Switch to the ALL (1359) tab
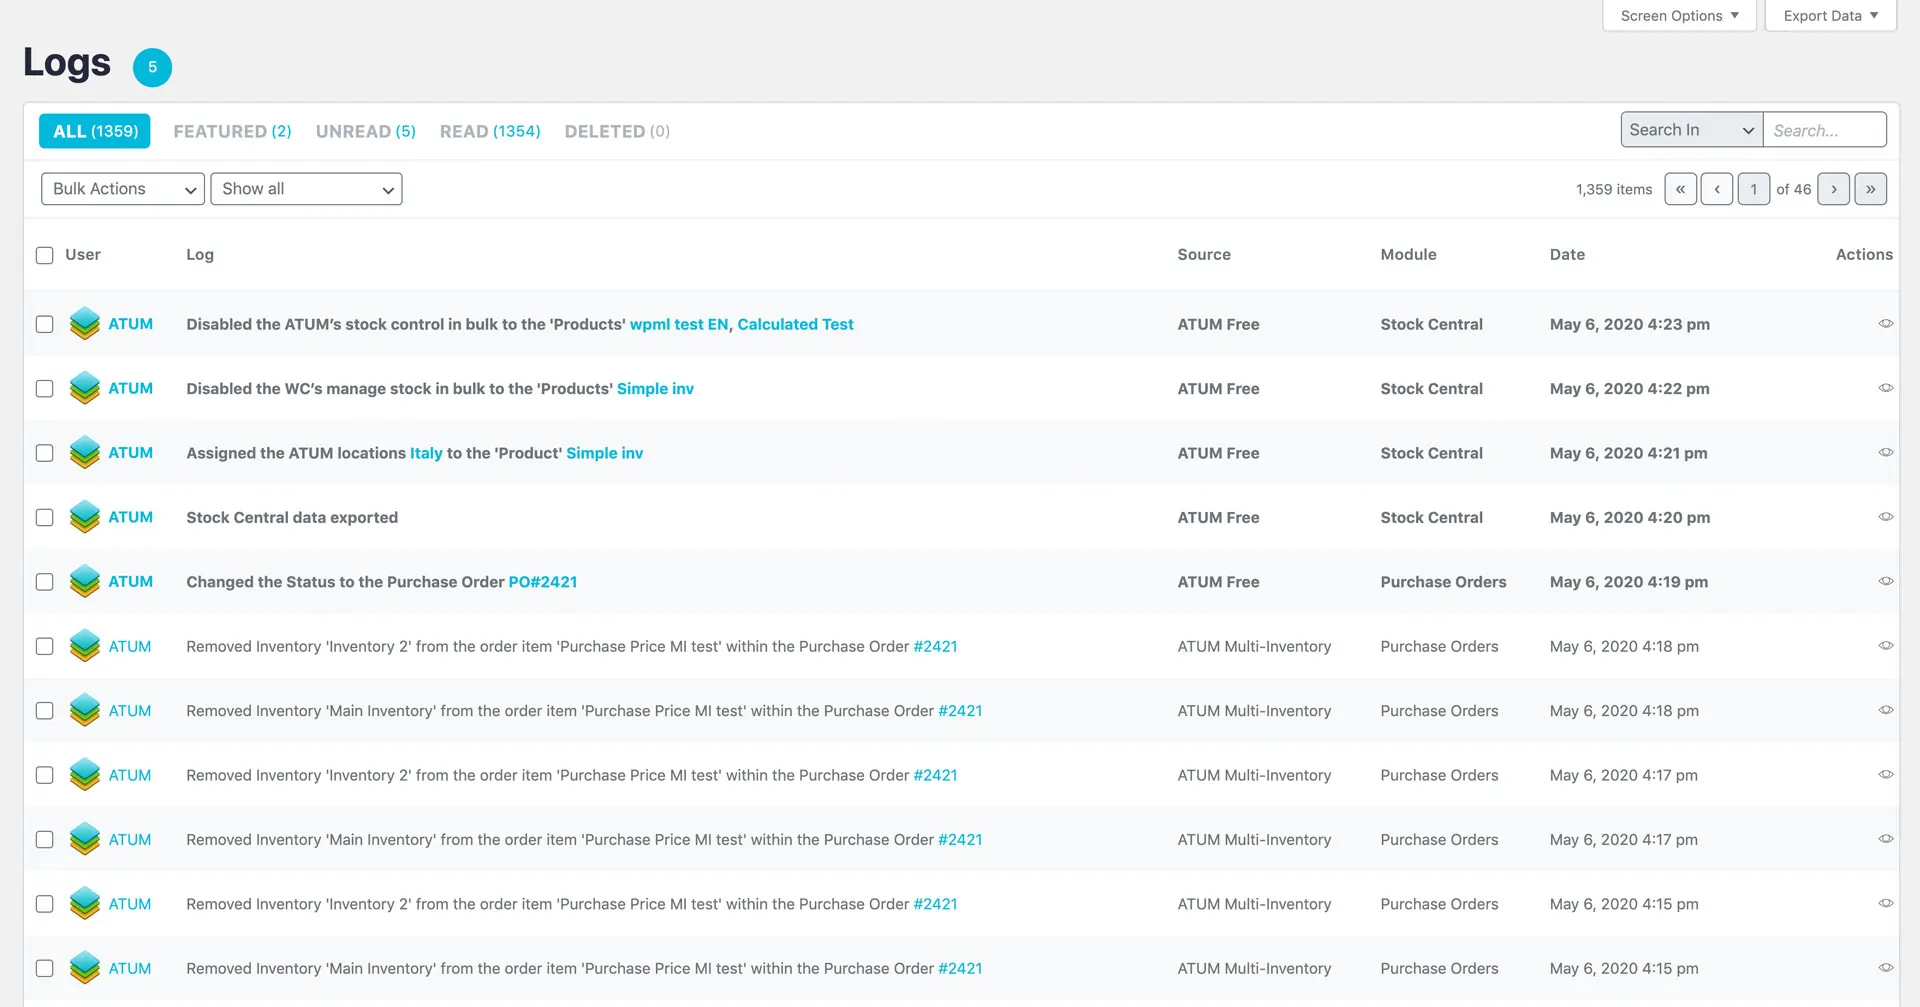 click(95, 131)
